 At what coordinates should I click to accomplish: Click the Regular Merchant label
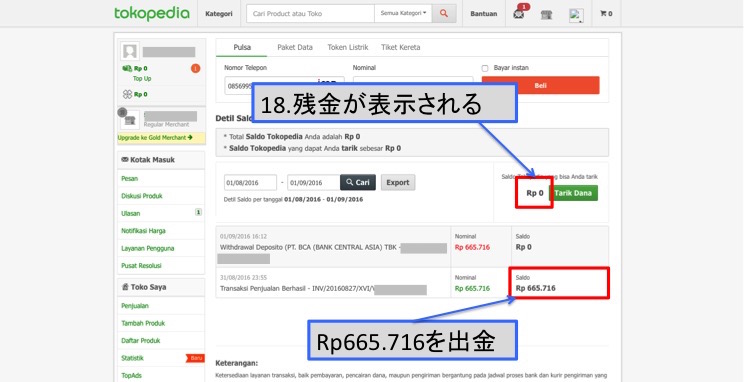166,124
